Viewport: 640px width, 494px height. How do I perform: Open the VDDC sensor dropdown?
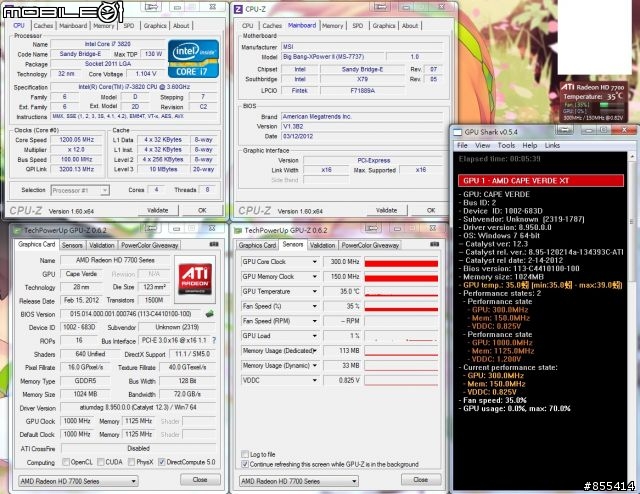(315, 380)
